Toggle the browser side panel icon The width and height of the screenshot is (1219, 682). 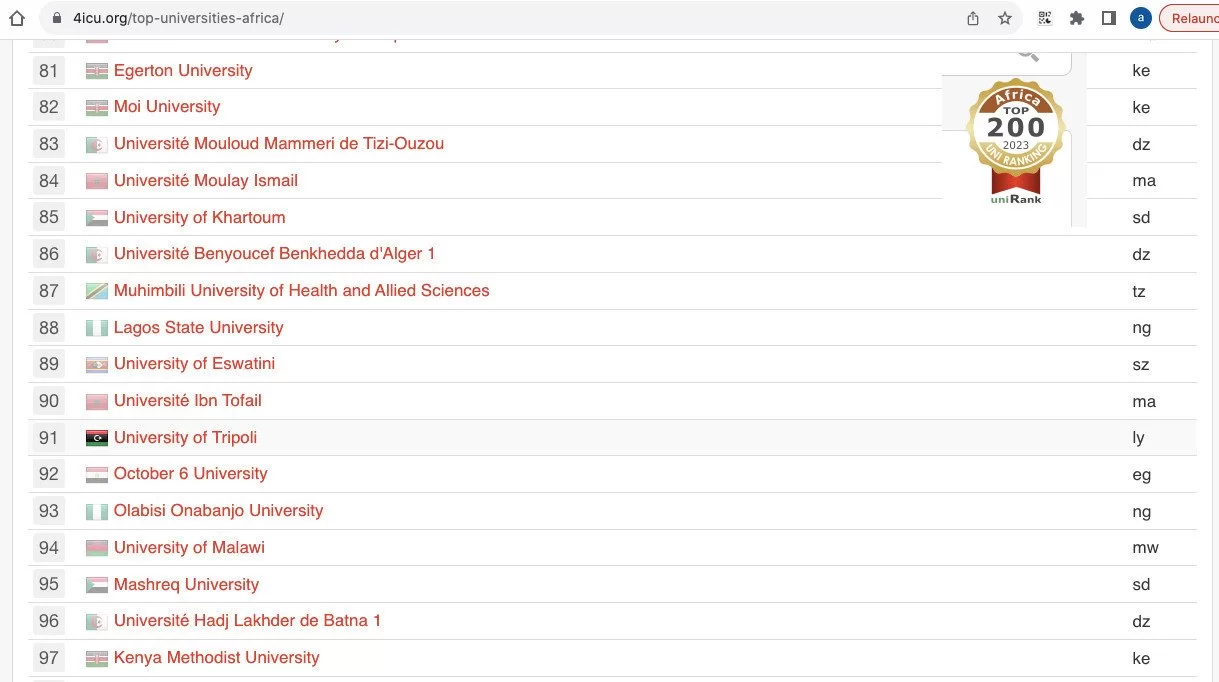tap(1108, 18)
